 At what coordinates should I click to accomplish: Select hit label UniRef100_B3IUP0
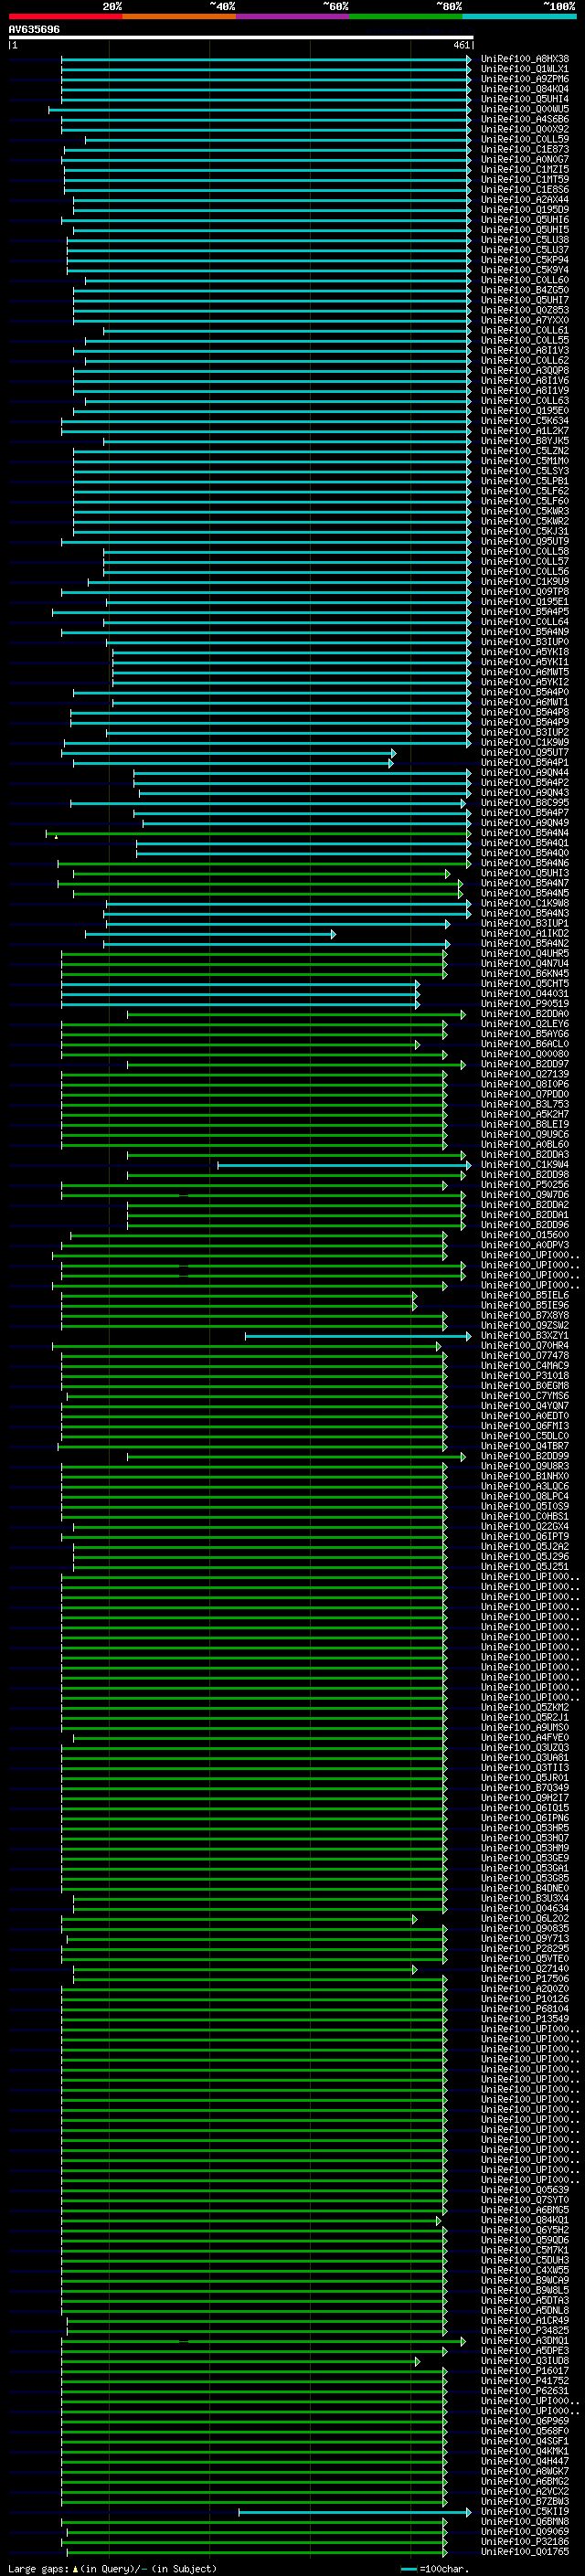(x=525, y=642)
